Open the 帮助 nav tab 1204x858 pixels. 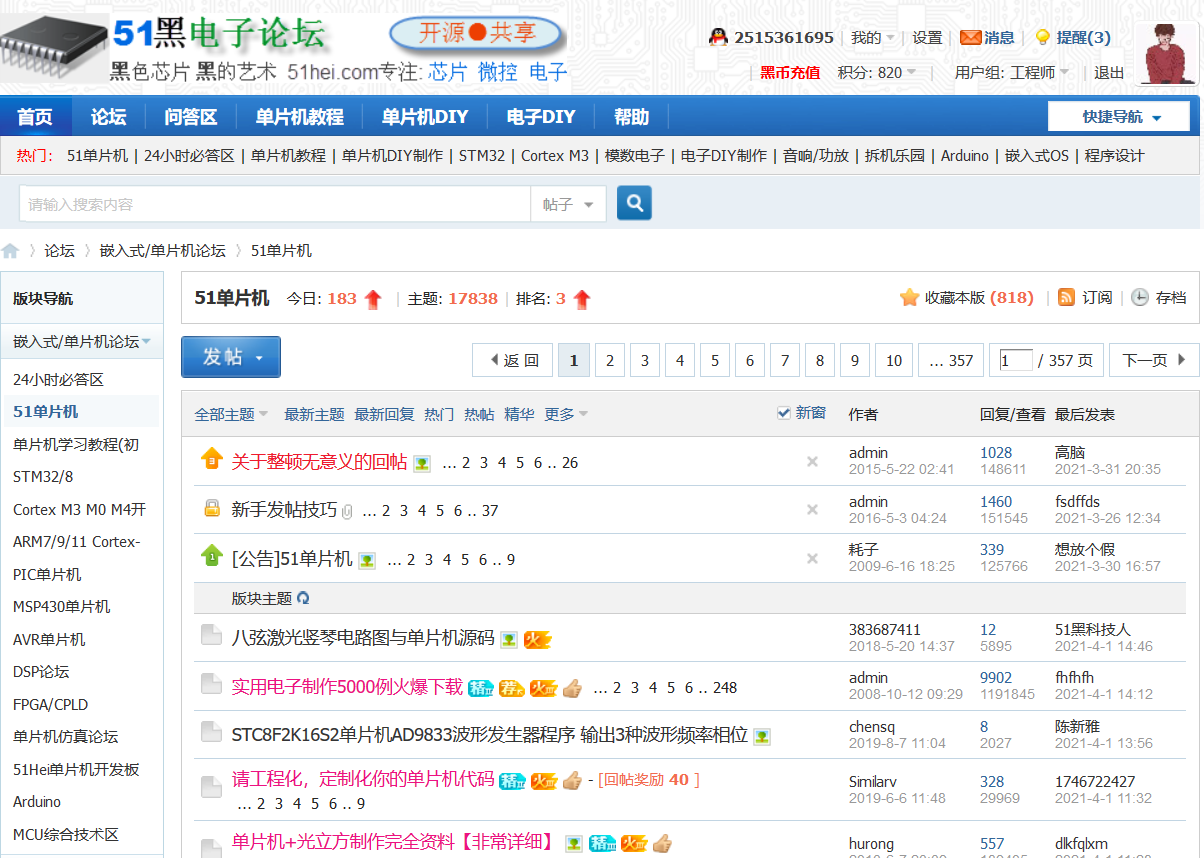coord(631,117)
